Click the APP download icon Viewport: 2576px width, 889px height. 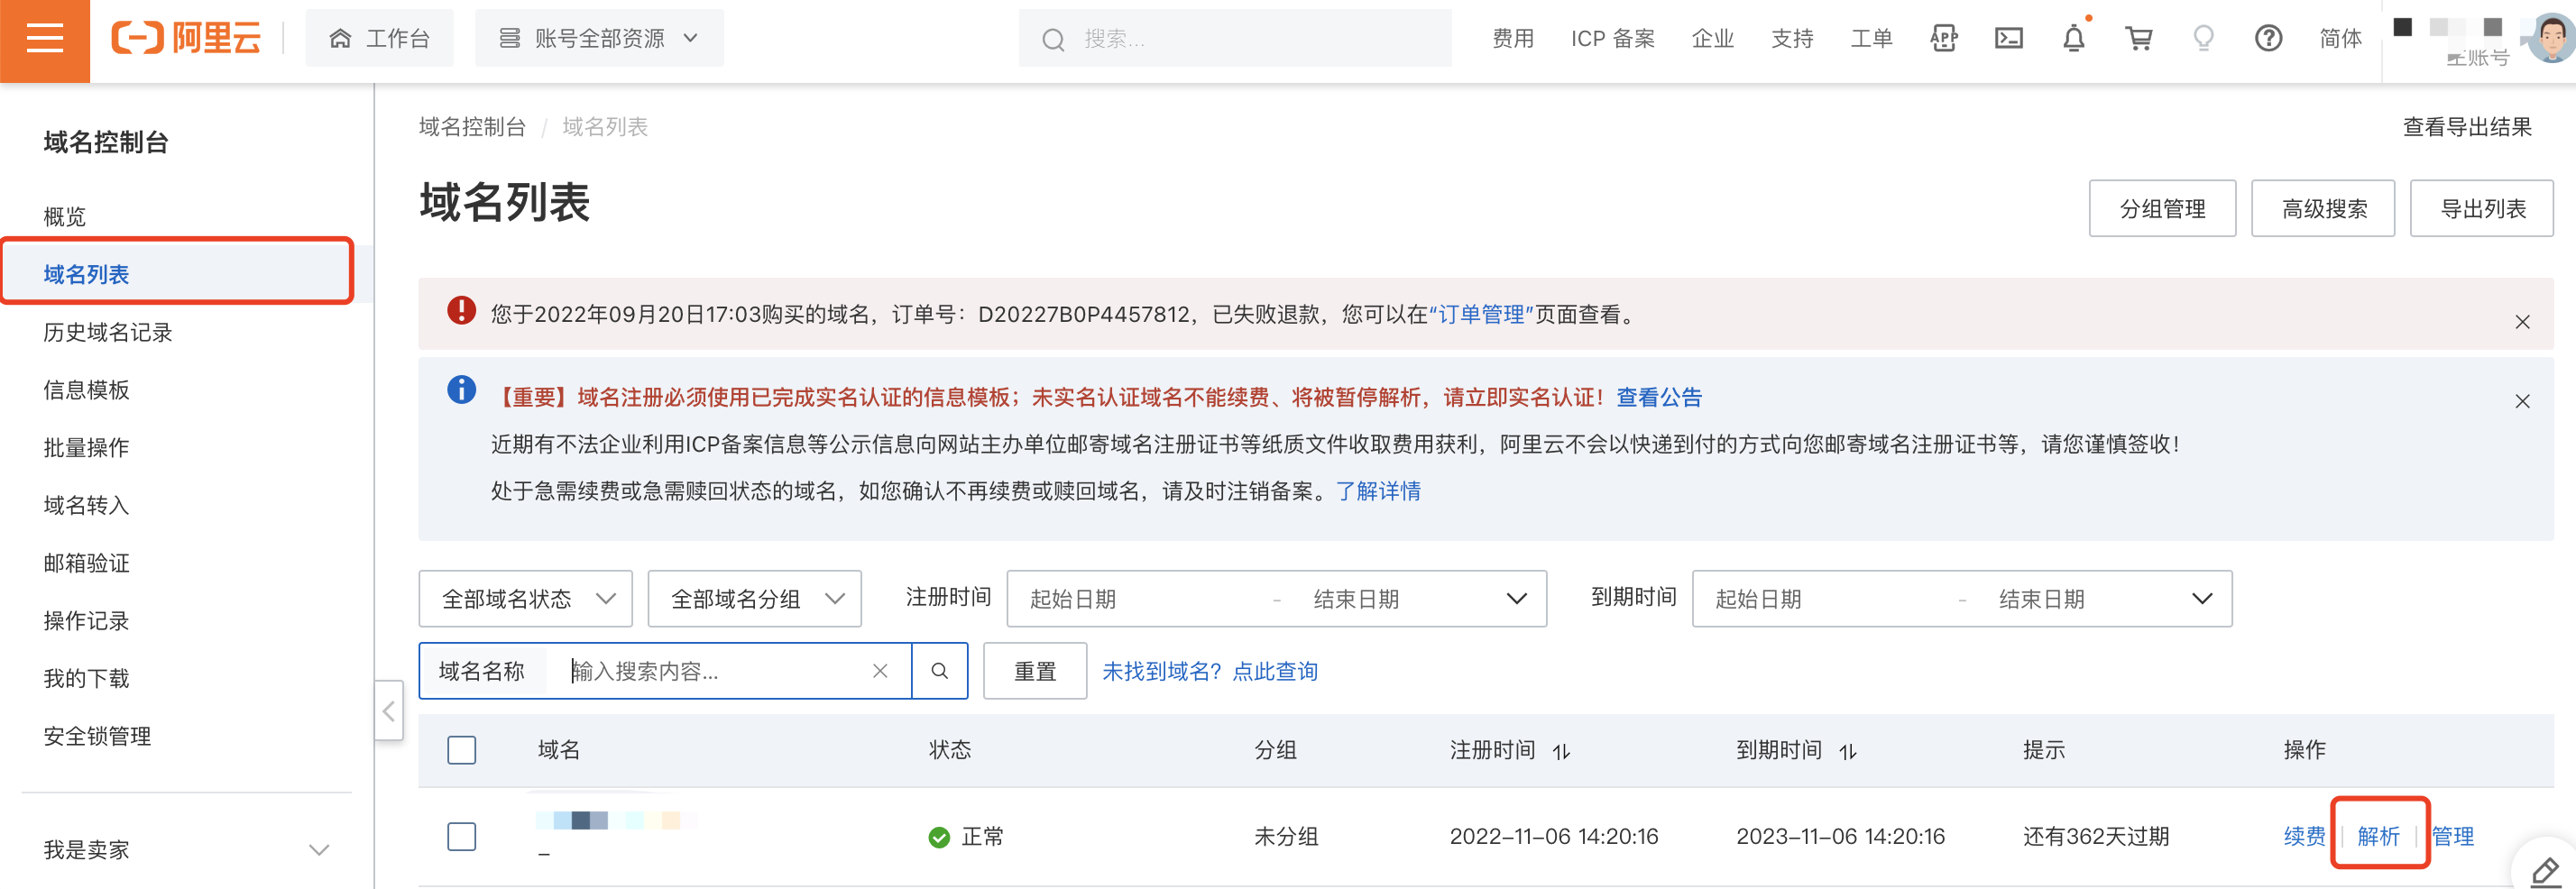(x=1943, y=39)
